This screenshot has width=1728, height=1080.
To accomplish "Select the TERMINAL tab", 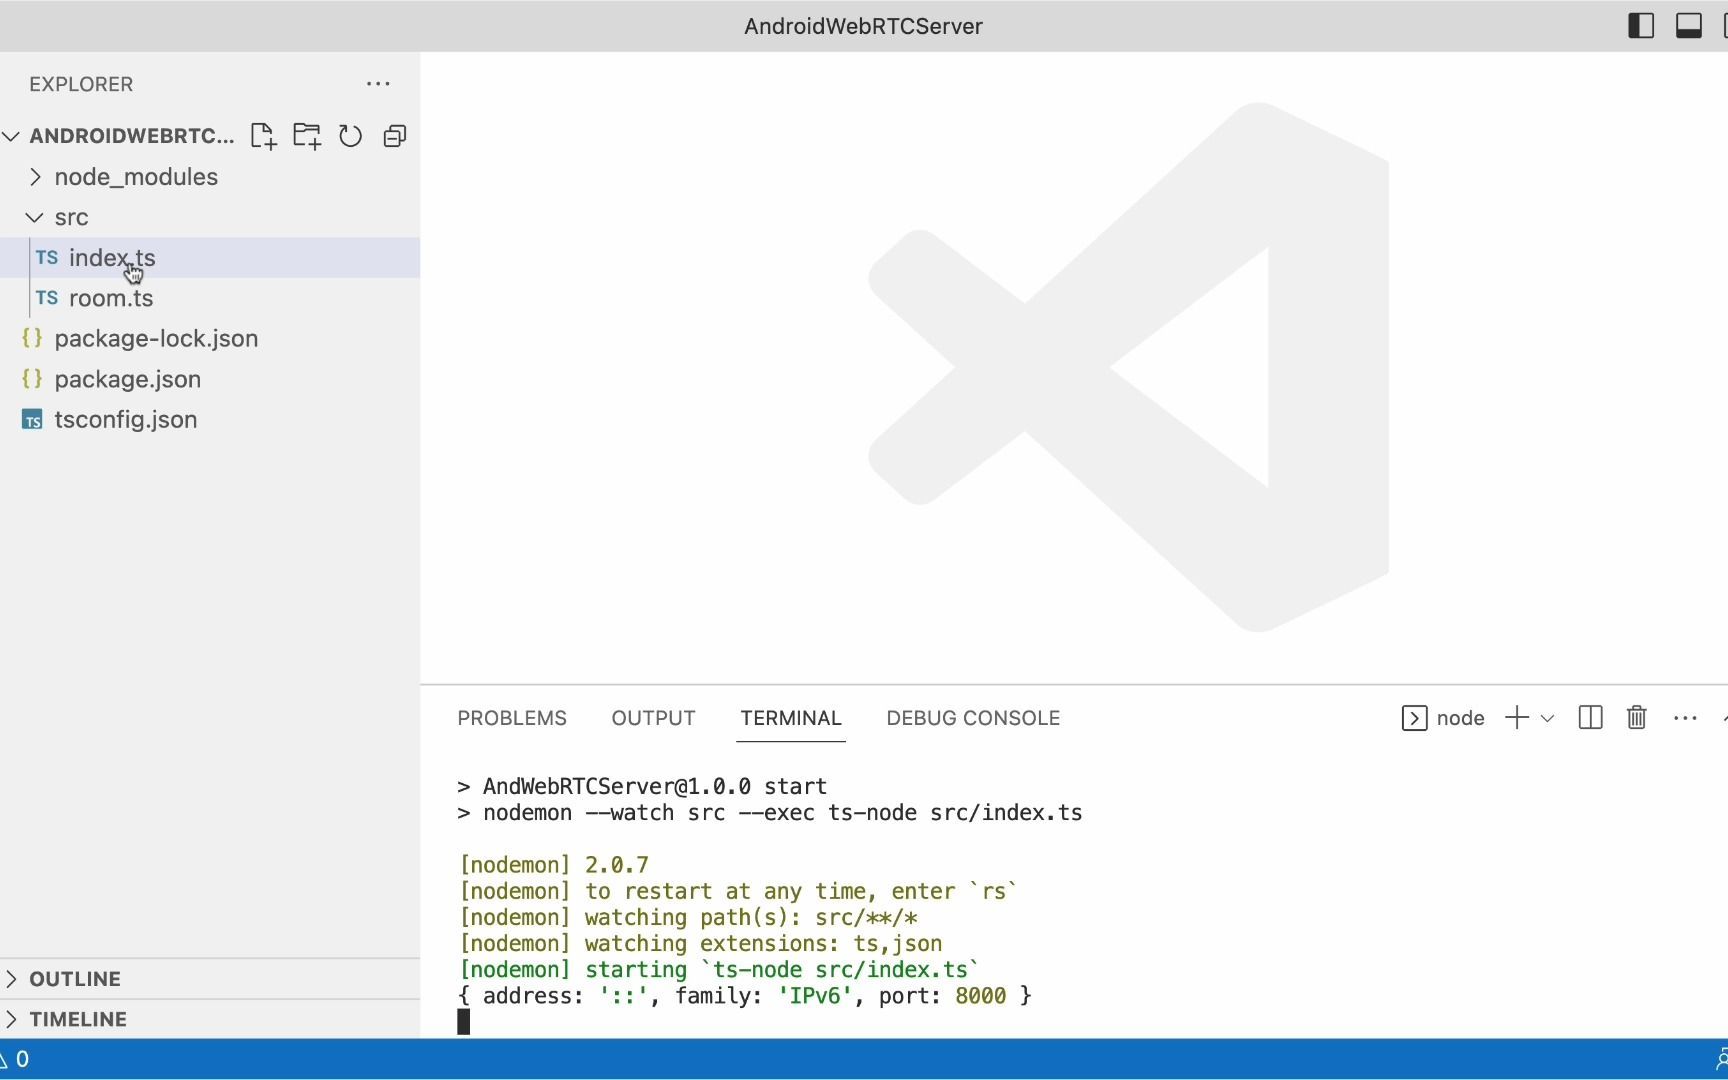I will click(x=791, y=718).
